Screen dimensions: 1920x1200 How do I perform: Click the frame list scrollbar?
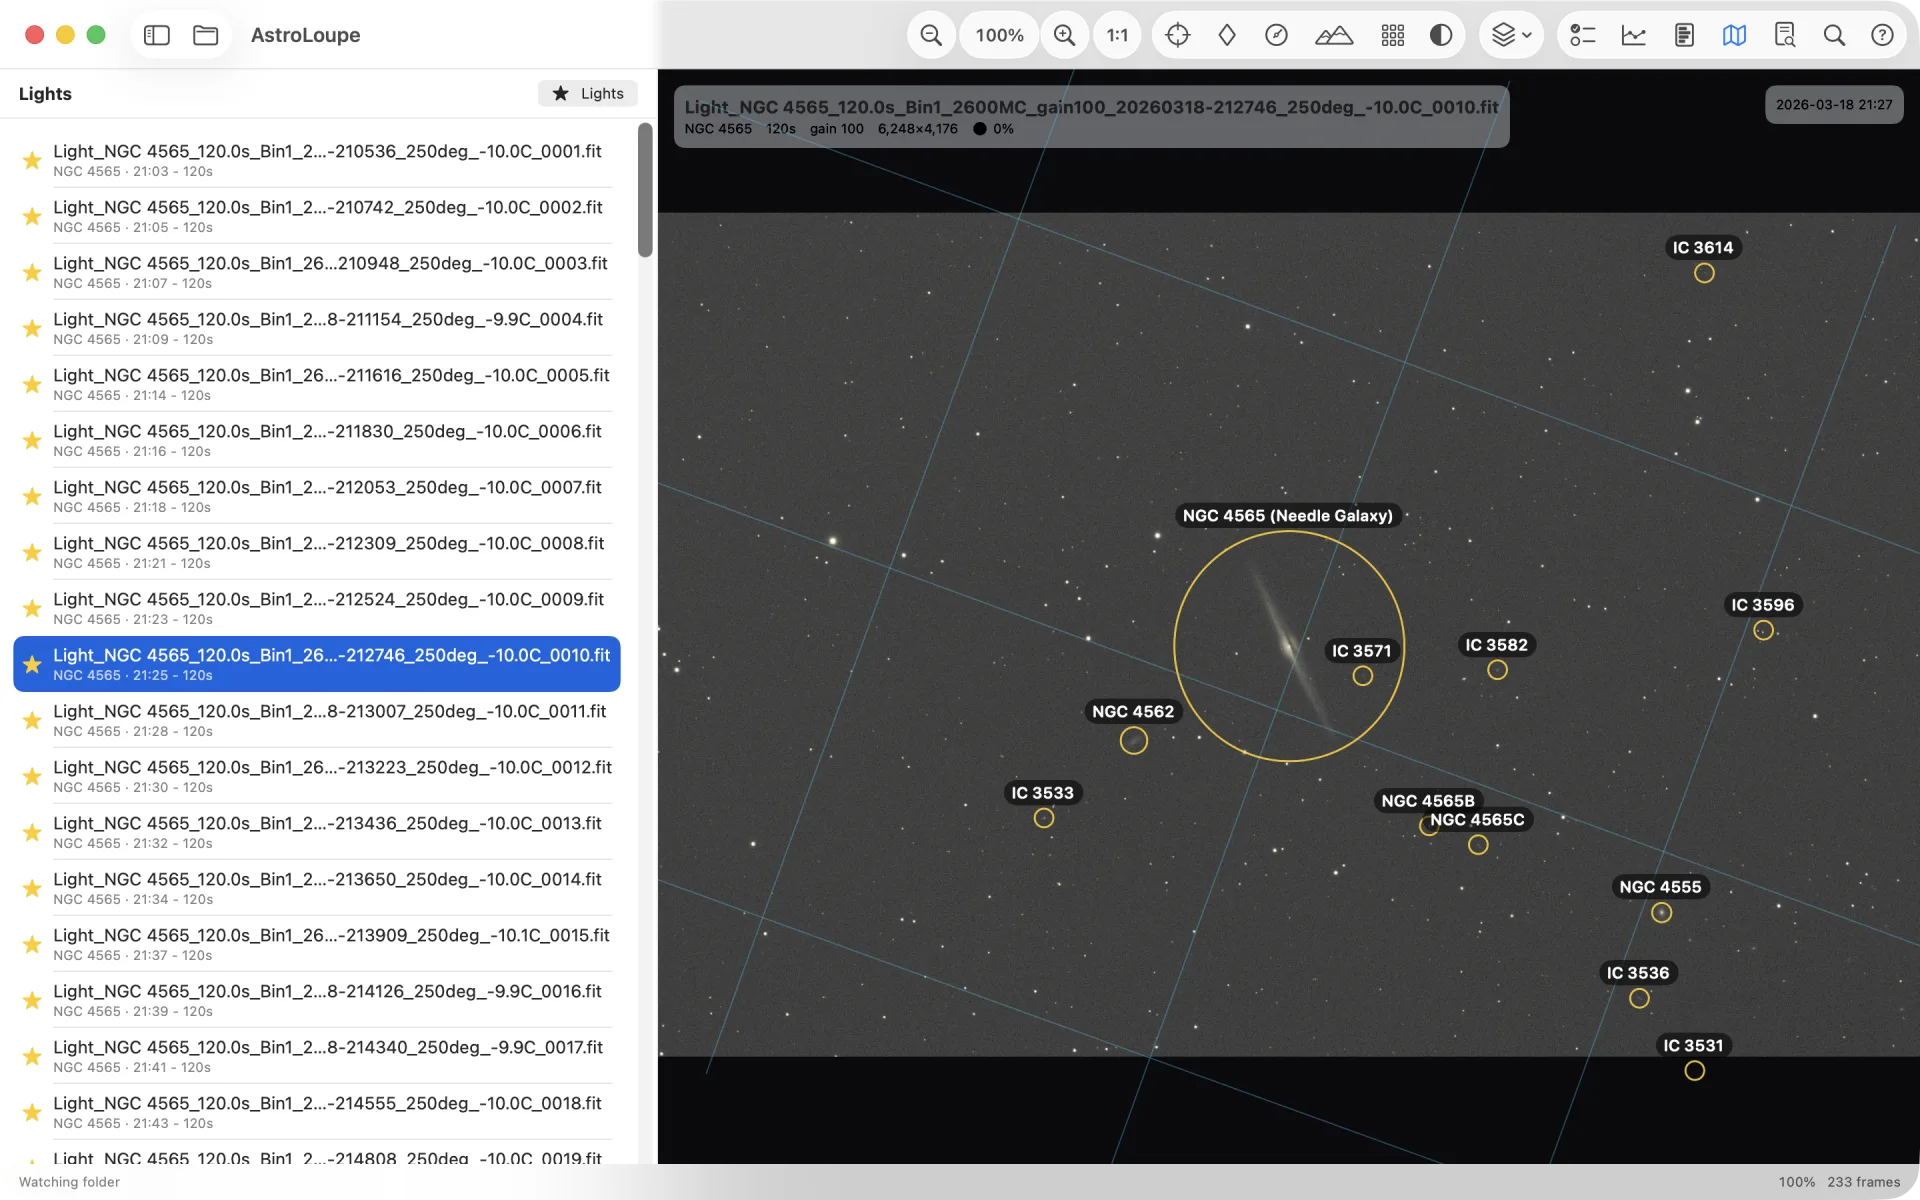point(645,190)
